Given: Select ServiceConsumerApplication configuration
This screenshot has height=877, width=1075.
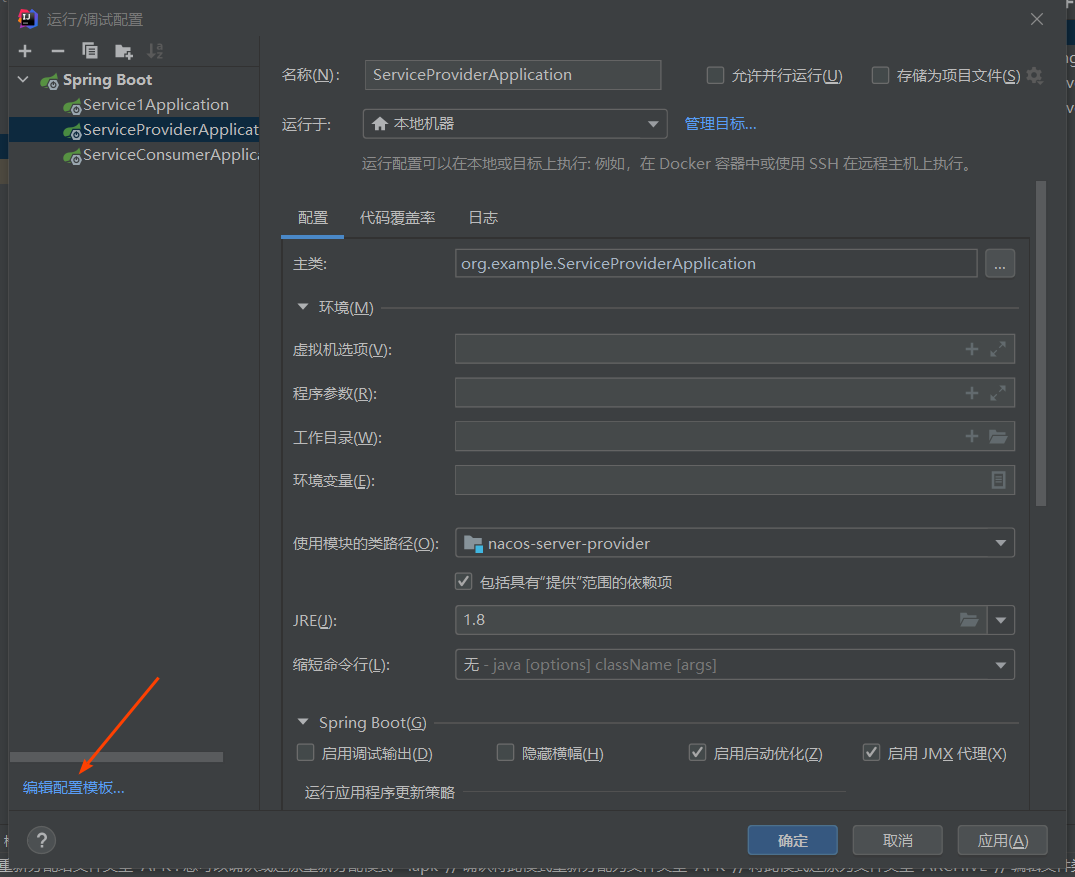Looking at the screenshot, I should (x=160, y=155).
